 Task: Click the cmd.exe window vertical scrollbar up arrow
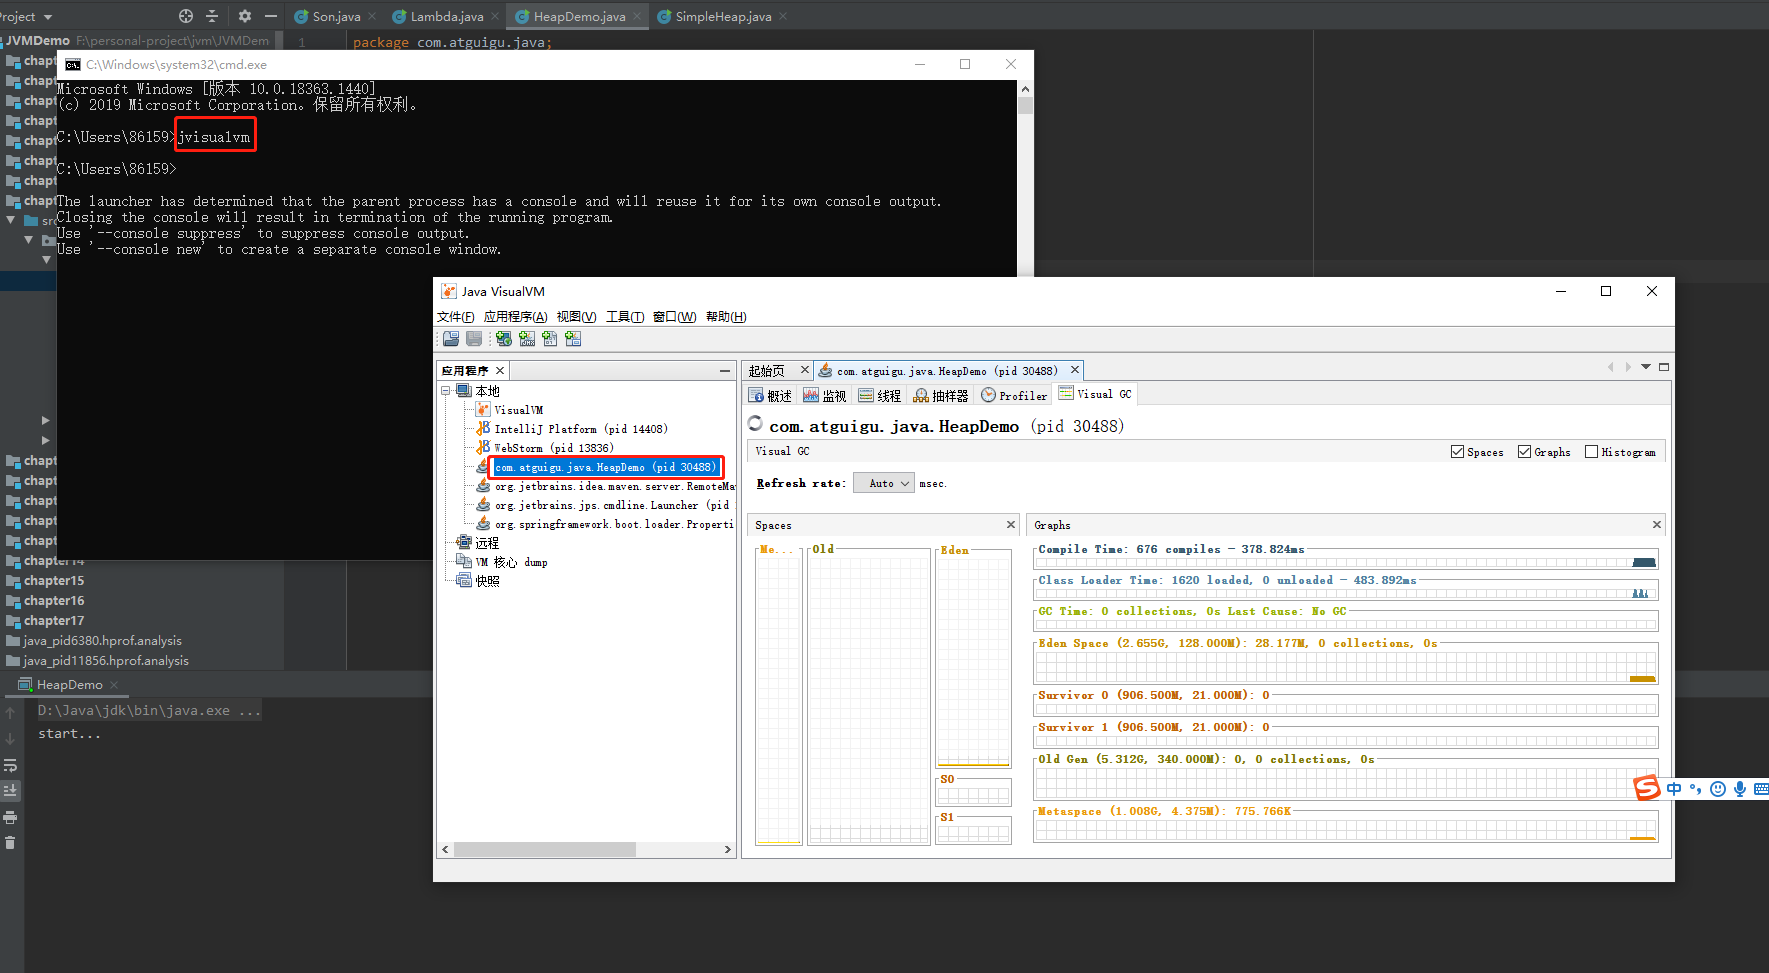tap(1025, 89)
